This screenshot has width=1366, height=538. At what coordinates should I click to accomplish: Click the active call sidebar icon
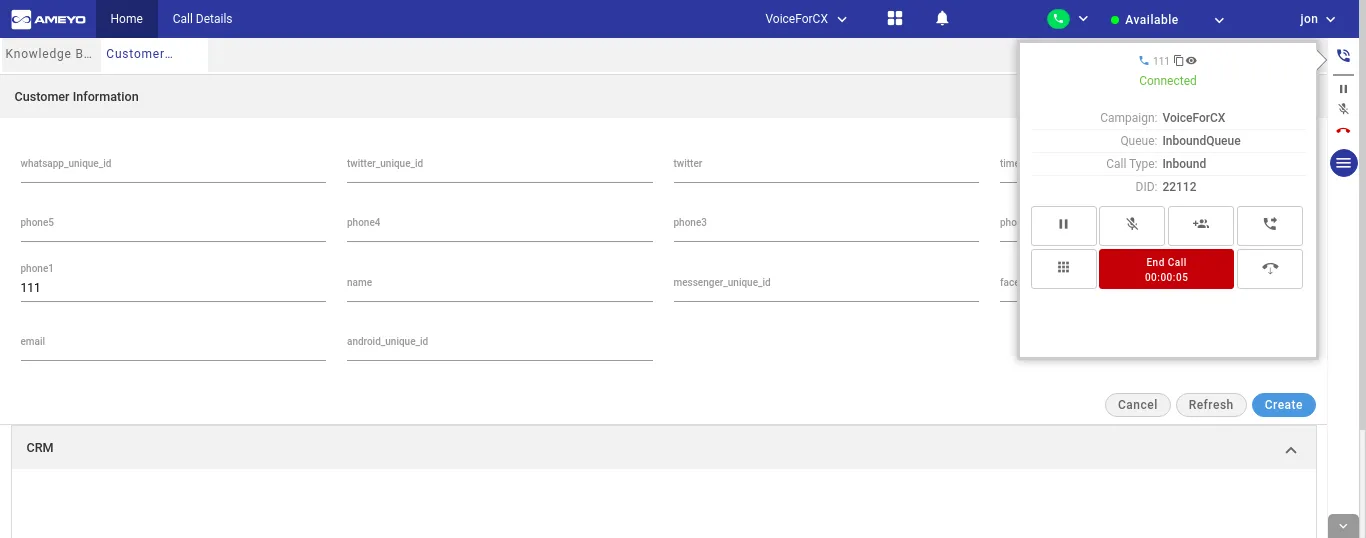(x=1343, y=57)
